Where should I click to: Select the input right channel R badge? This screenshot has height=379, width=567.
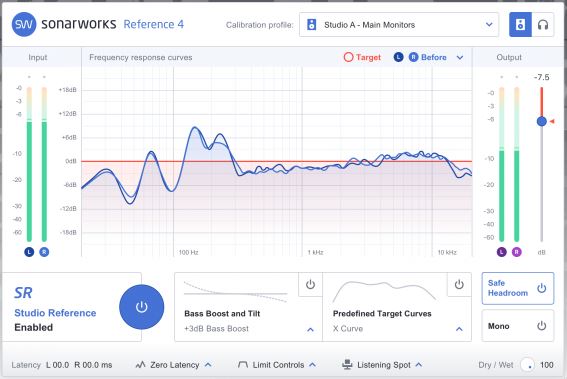[x=44, y=252]
